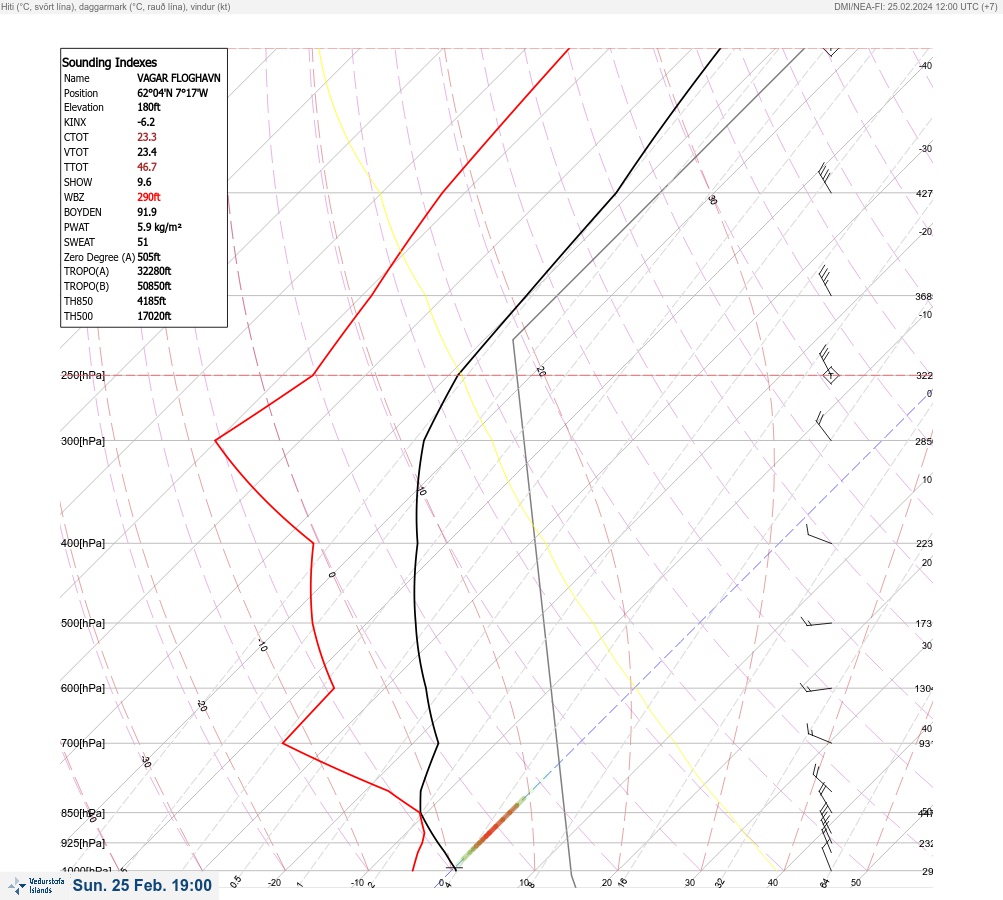Image resolution: width=1003 pixels, height=900 pixels.
Task: Click the 'Sounding Indexes' heading
Action: [109, 62]
